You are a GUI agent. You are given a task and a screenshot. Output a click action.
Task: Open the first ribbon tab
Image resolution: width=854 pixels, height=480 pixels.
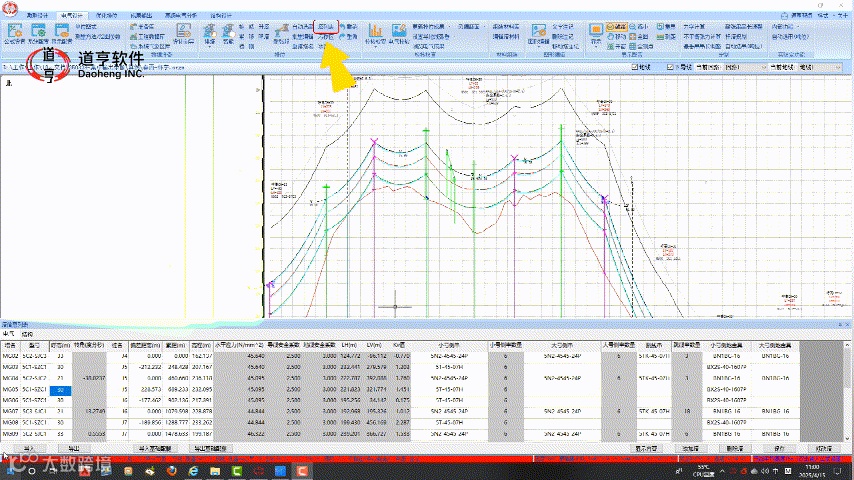click(36, 17)
